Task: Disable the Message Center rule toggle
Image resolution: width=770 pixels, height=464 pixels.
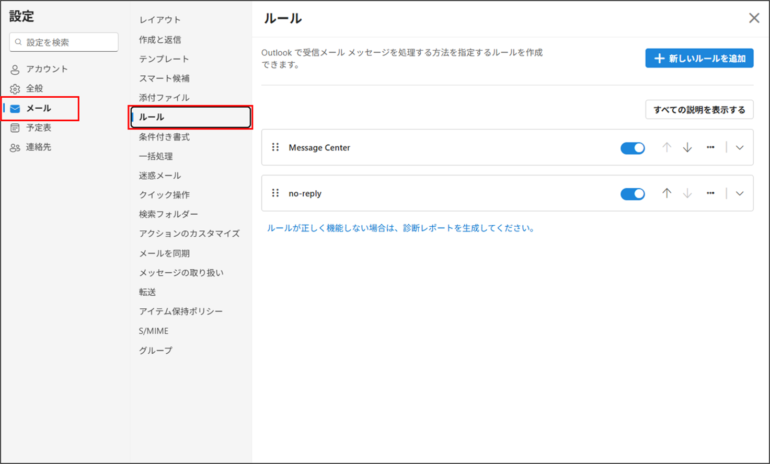Action: coord(632,148)
